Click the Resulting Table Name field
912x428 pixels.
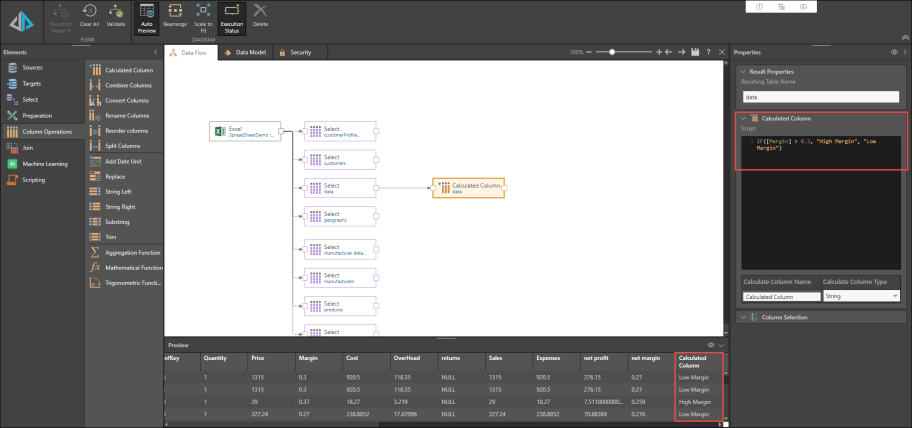pyautogui.click(x=820, y=97)
